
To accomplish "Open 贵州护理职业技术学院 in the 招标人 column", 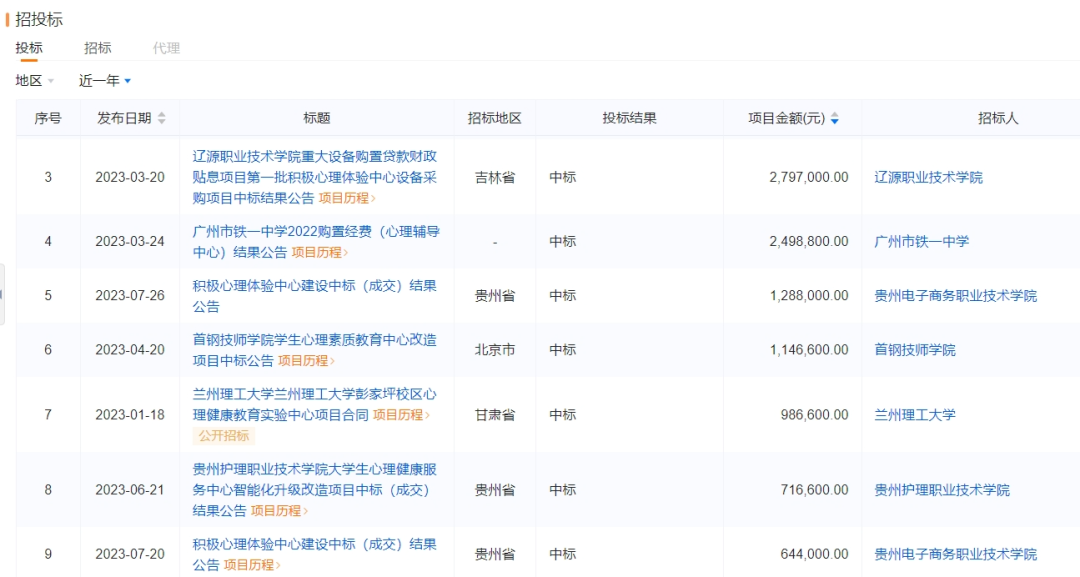I will (x=942, y=490).
